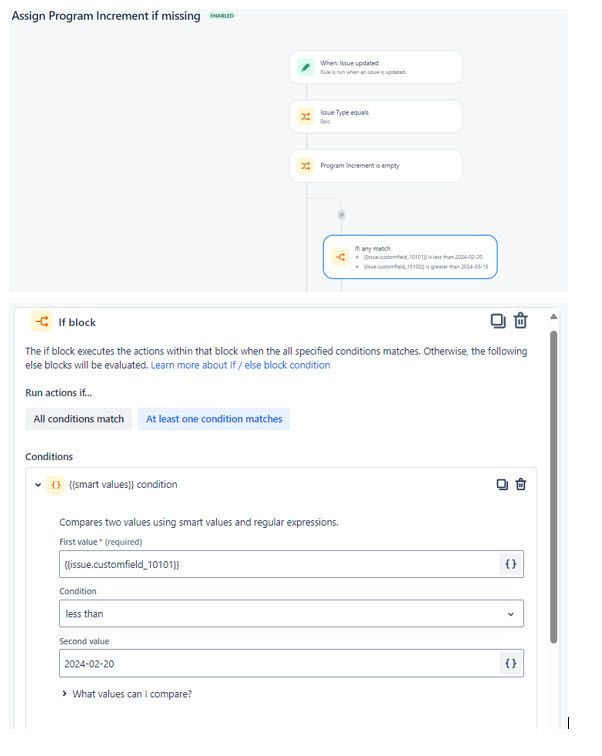Select the Program Increment is empty condition icon
The image size is (602, 756).
(x=306, y=165)
